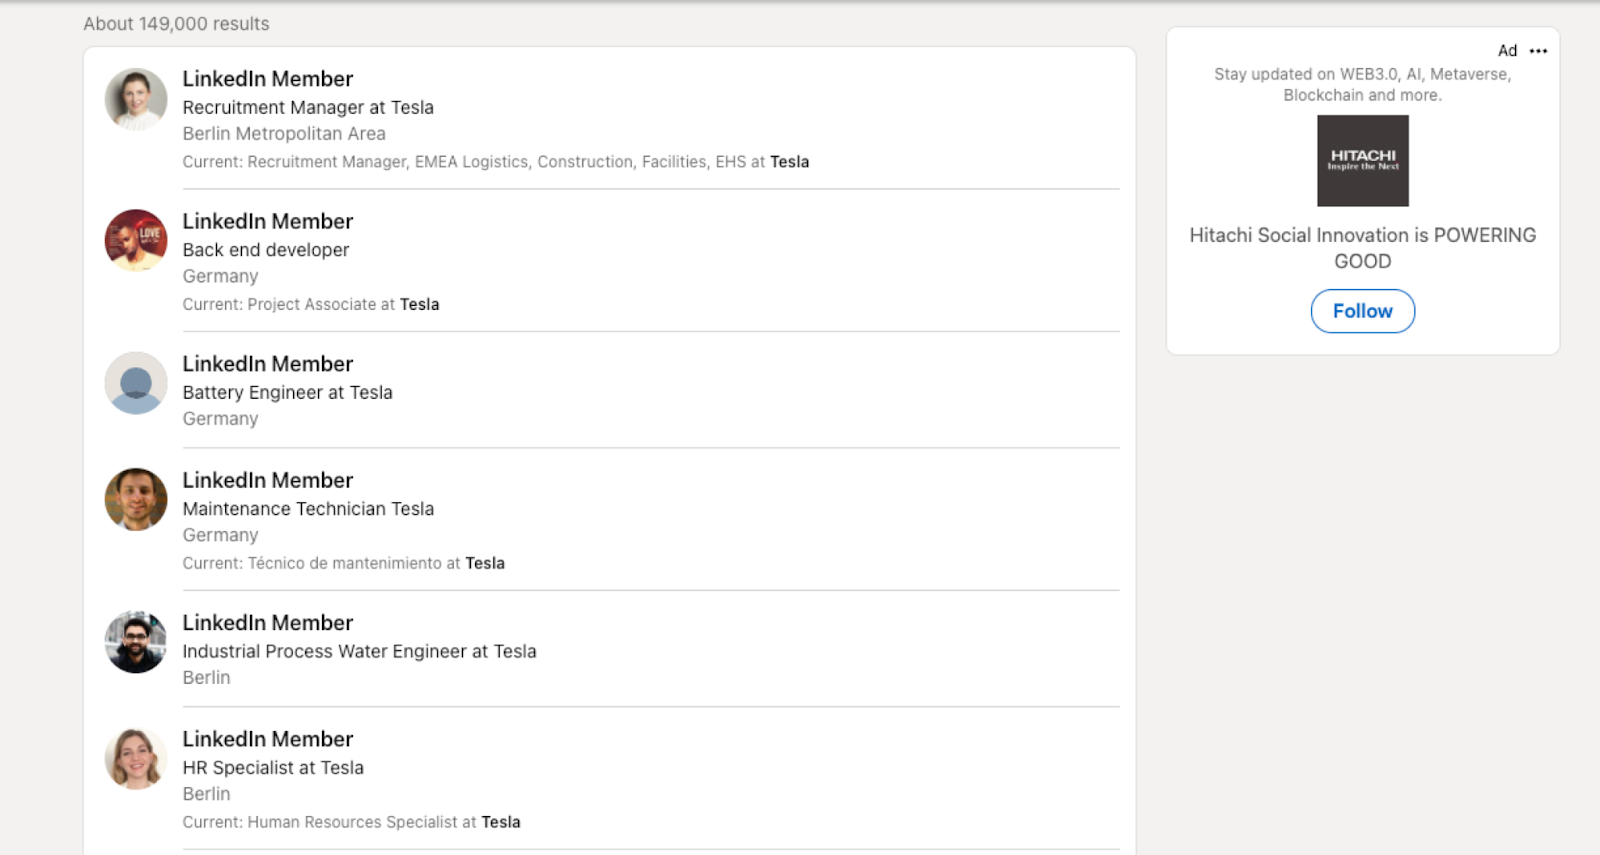Screen dimensions: 1600x855
Task: Click 'Germany' location under Maintenance Technician Tesla
Action: click(x=220, y=536)
